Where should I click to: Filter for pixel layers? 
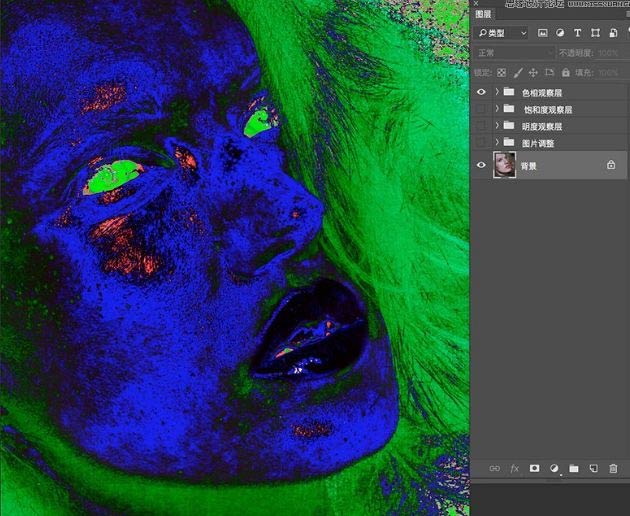543,33
